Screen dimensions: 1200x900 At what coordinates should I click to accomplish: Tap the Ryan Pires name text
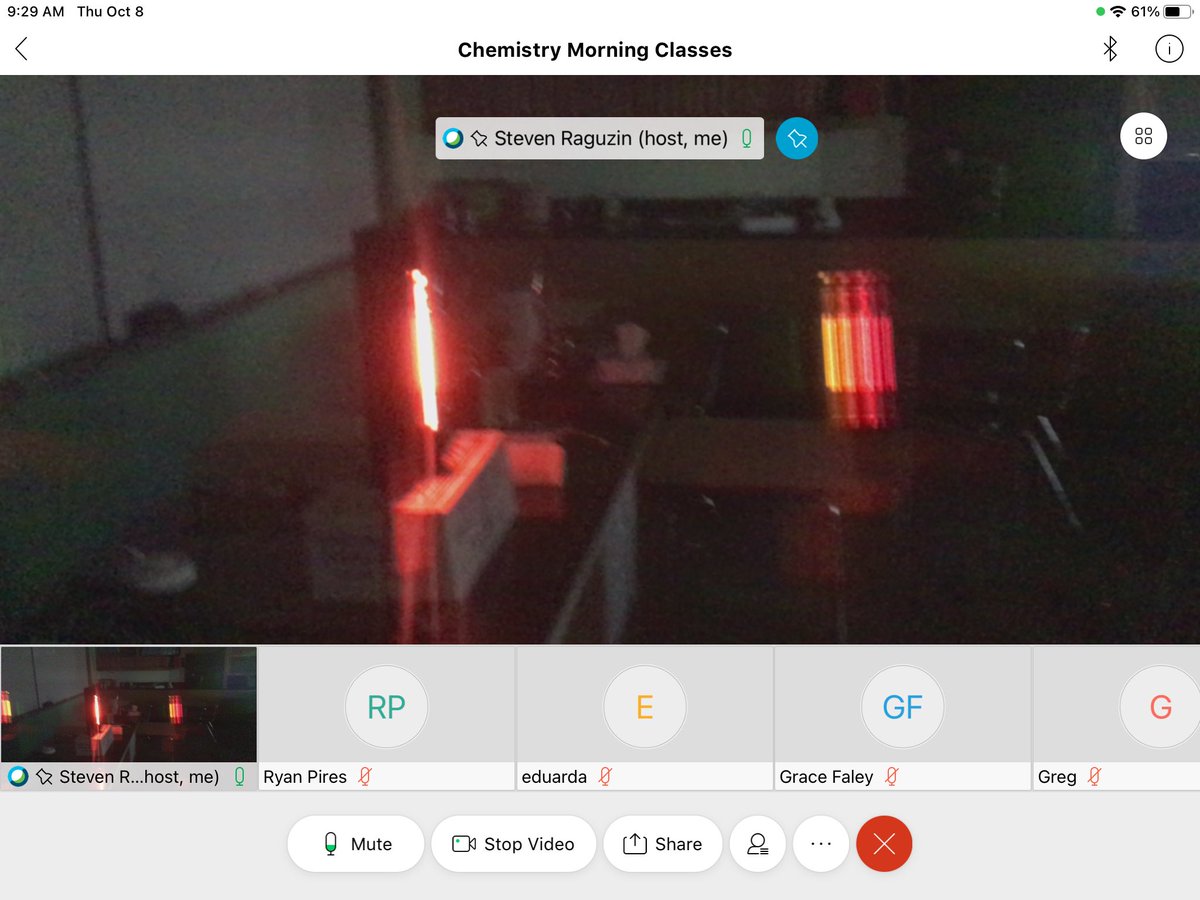tap(305, 776)
